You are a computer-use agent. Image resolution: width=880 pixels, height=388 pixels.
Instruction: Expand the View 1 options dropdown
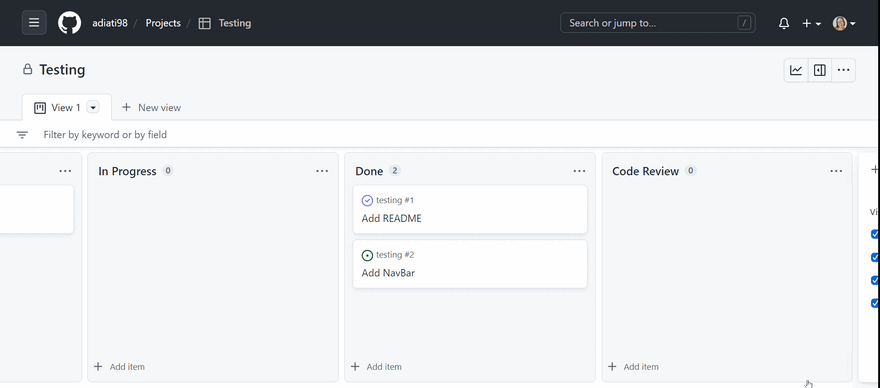(x=93, y=107)
